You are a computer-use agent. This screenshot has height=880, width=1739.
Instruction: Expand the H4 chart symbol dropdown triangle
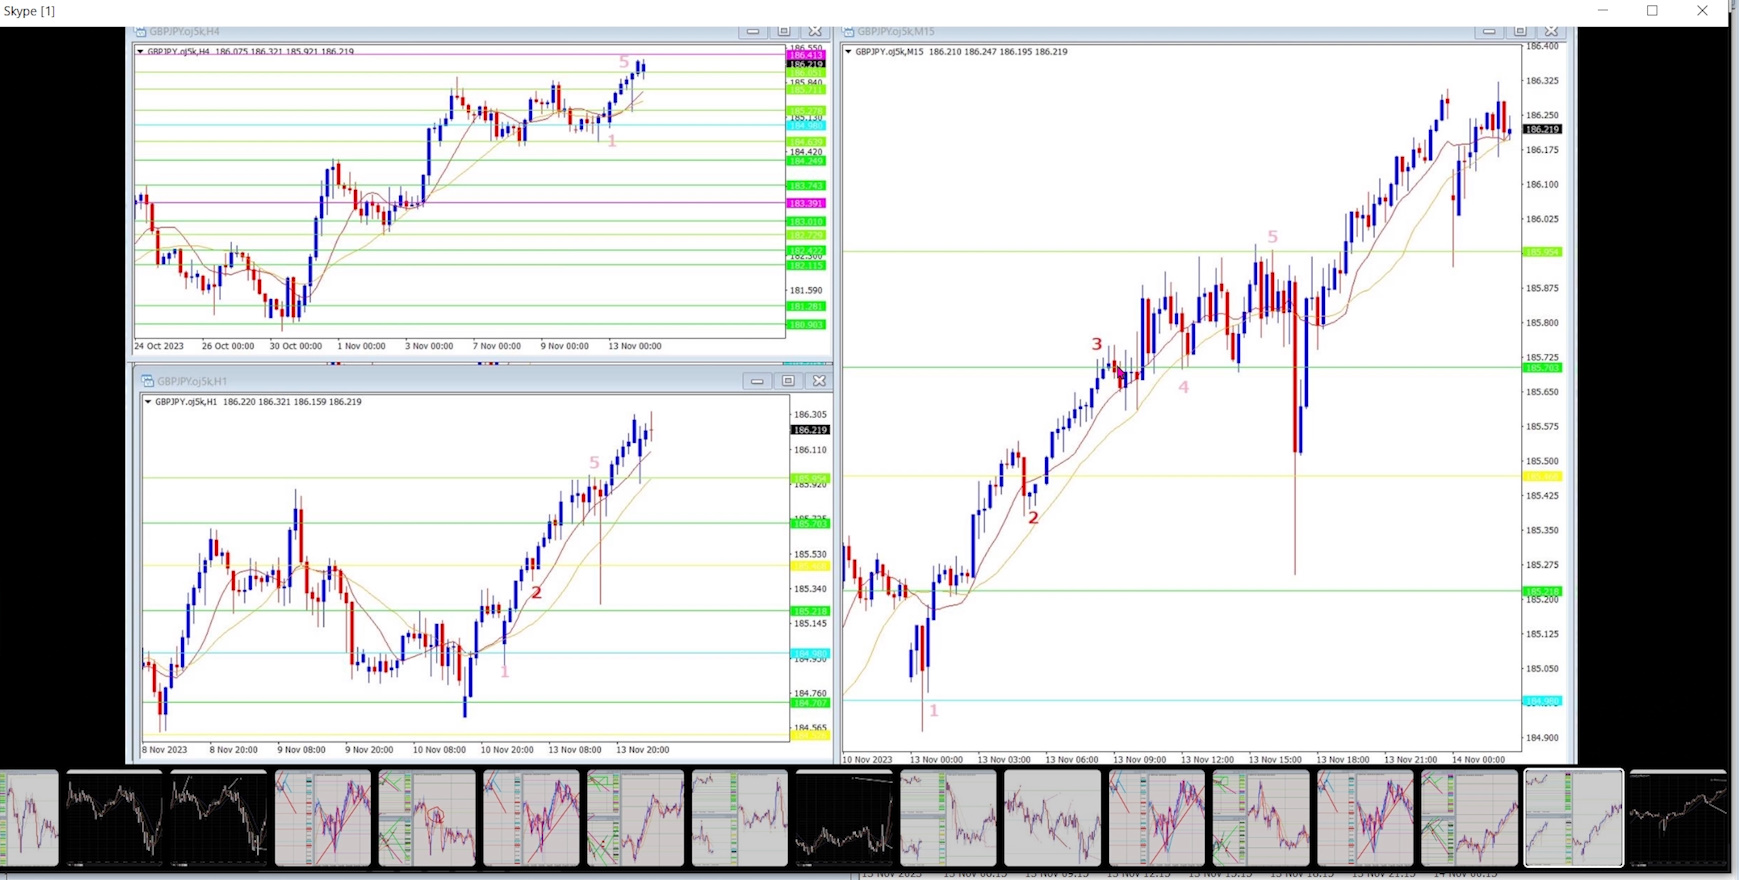pyautogui.click(x=140, y=52)
